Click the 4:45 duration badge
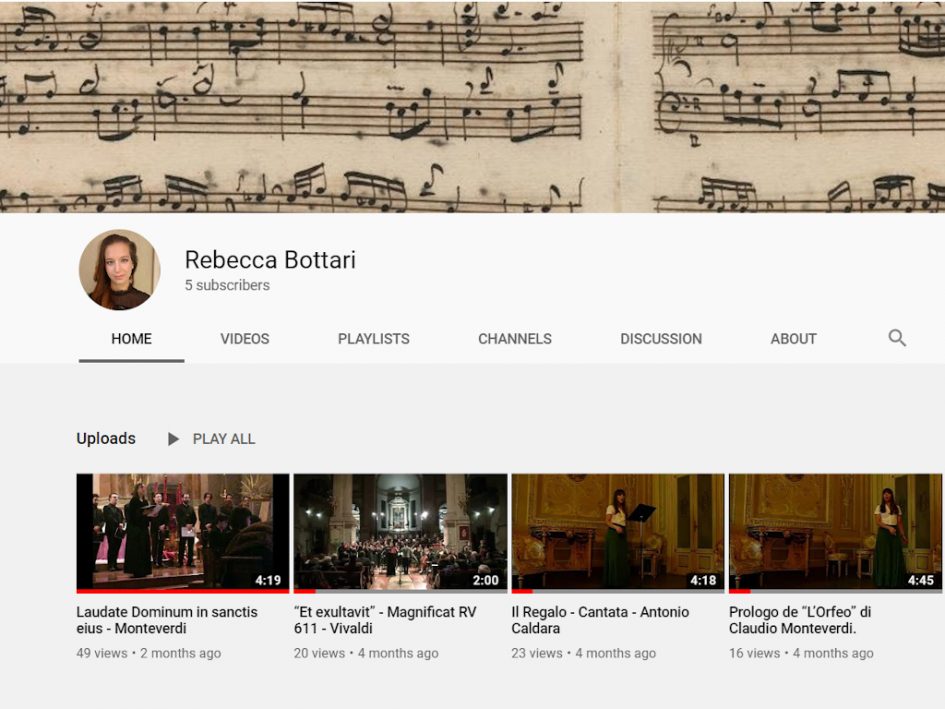The width and height of the screenshot is (945, 709). (921, 580)
